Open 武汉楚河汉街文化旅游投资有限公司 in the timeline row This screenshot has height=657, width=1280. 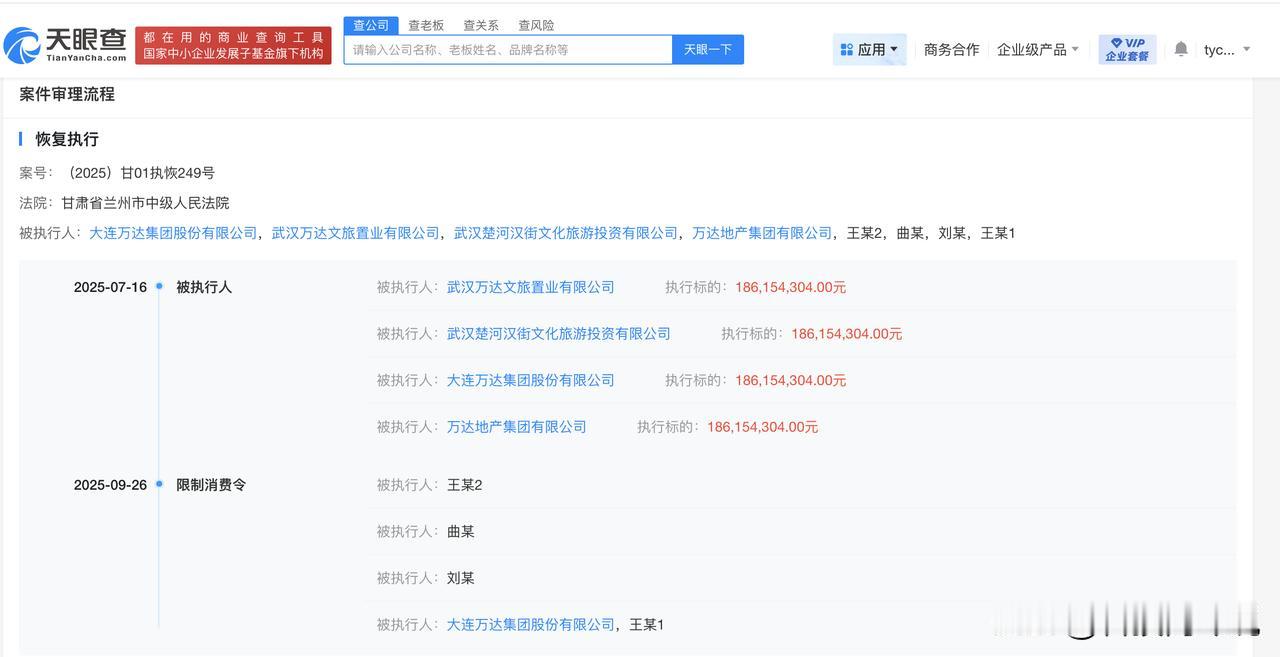coord(559,334)
